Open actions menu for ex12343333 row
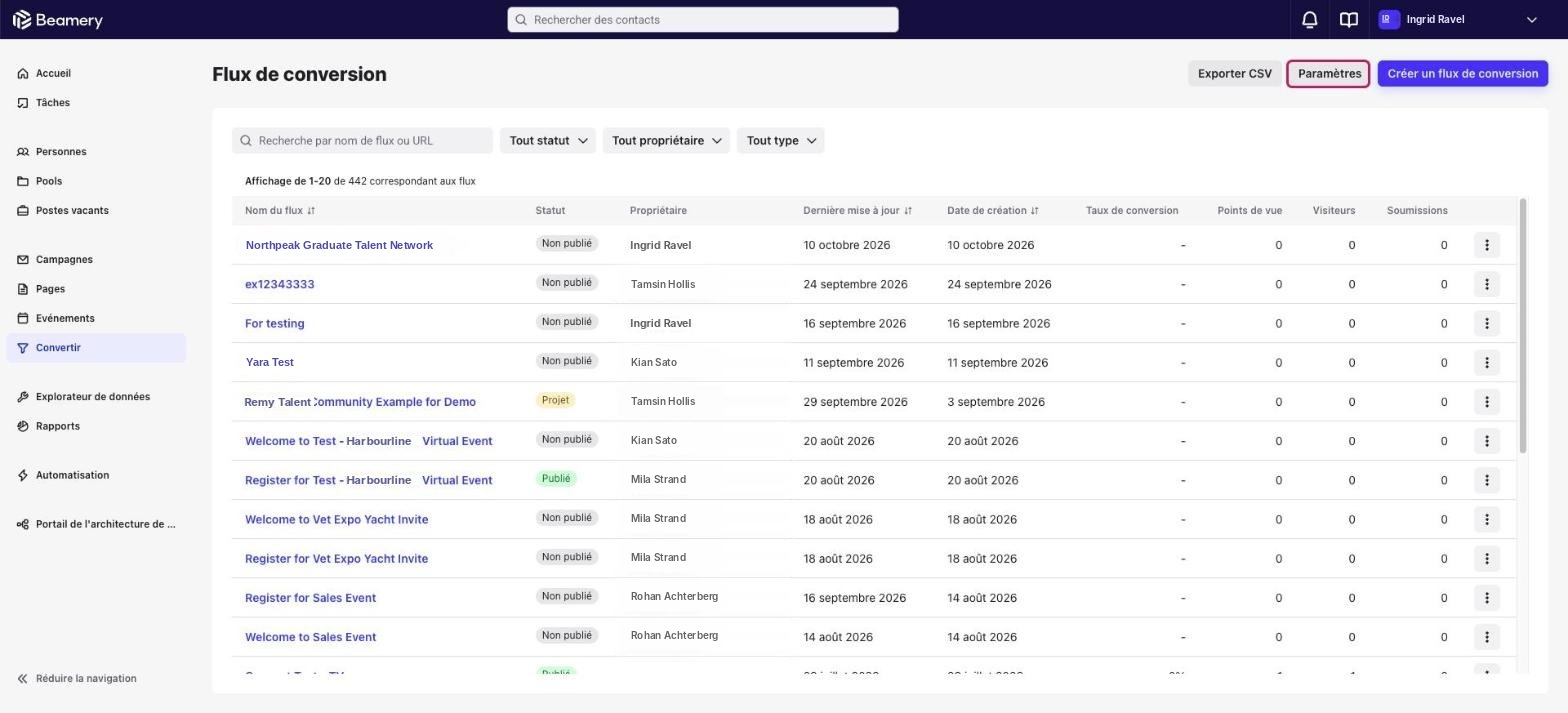The image size is (1568, 713). [x=1487, y=284]
